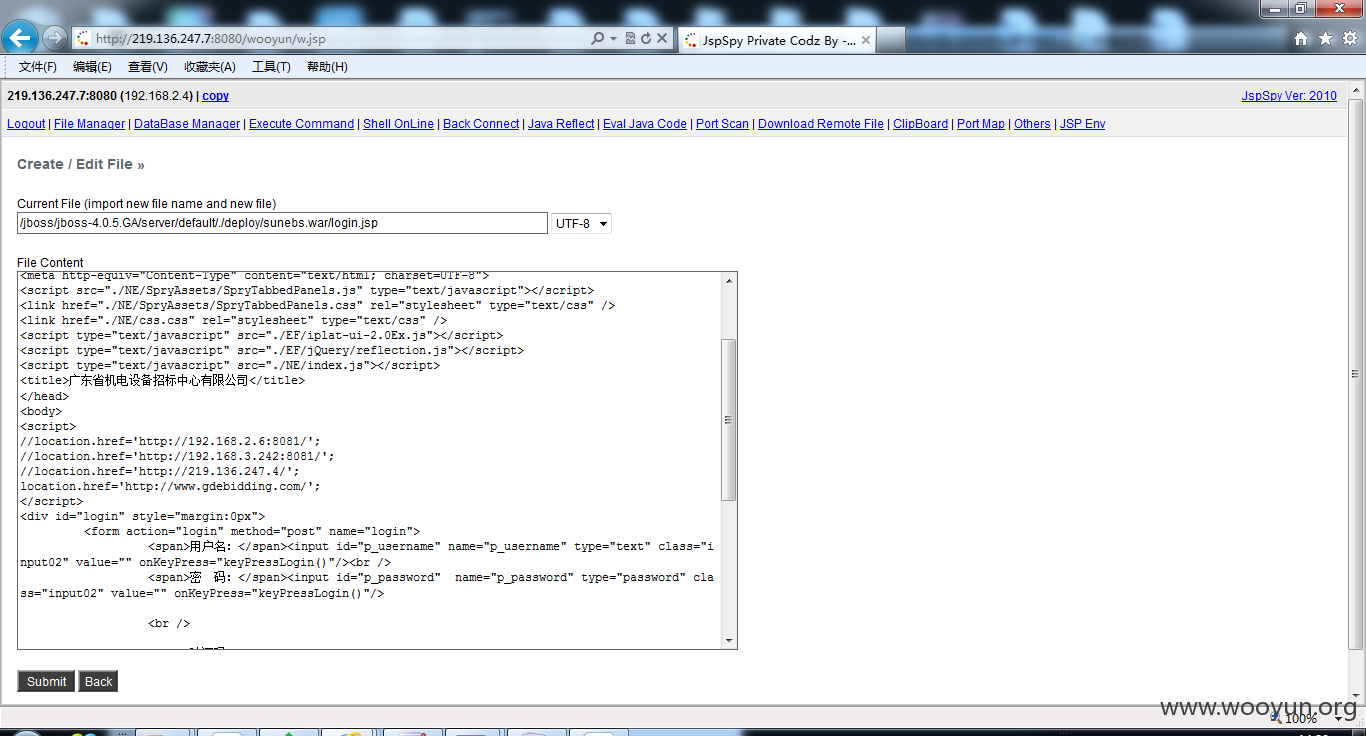This screenshot has width=1366, height=736.
Task: Open Favorites star icon
Action: 1325,39
